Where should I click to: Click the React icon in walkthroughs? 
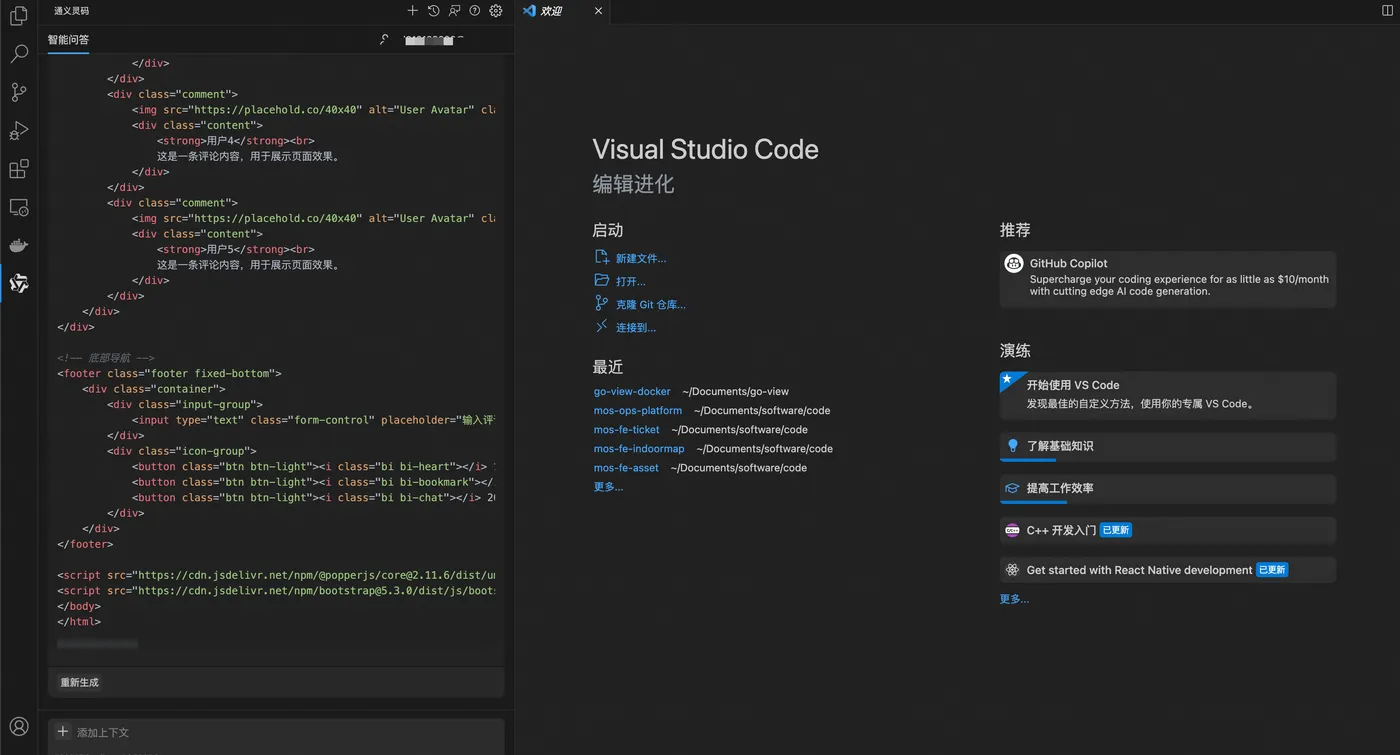[x=1013, y=570]
